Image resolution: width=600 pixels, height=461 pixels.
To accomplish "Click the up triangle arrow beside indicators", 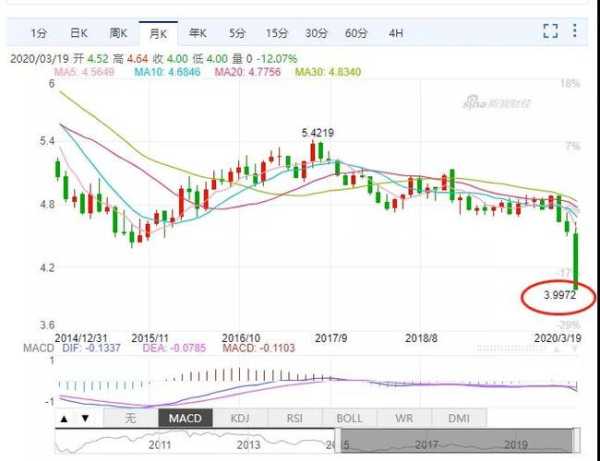I will coord(64,418).
